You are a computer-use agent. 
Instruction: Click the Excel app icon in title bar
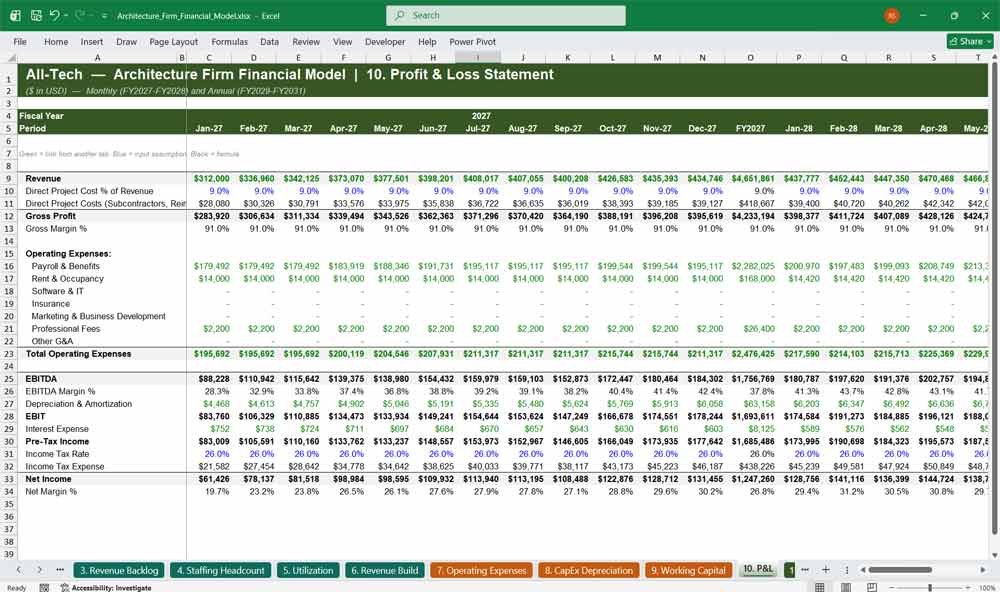click(x=15, y=15)
